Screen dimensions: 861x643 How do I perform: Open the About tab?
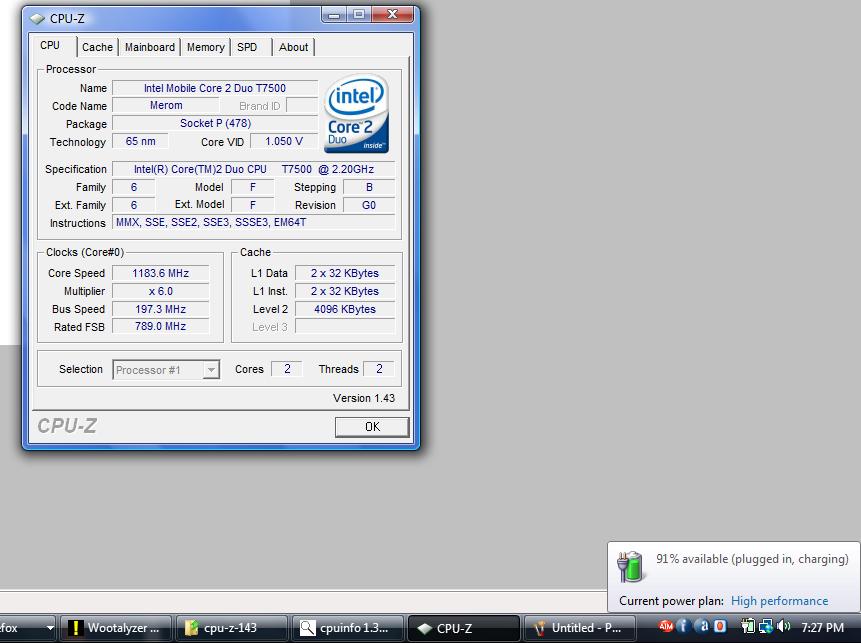tap(293, 47)
